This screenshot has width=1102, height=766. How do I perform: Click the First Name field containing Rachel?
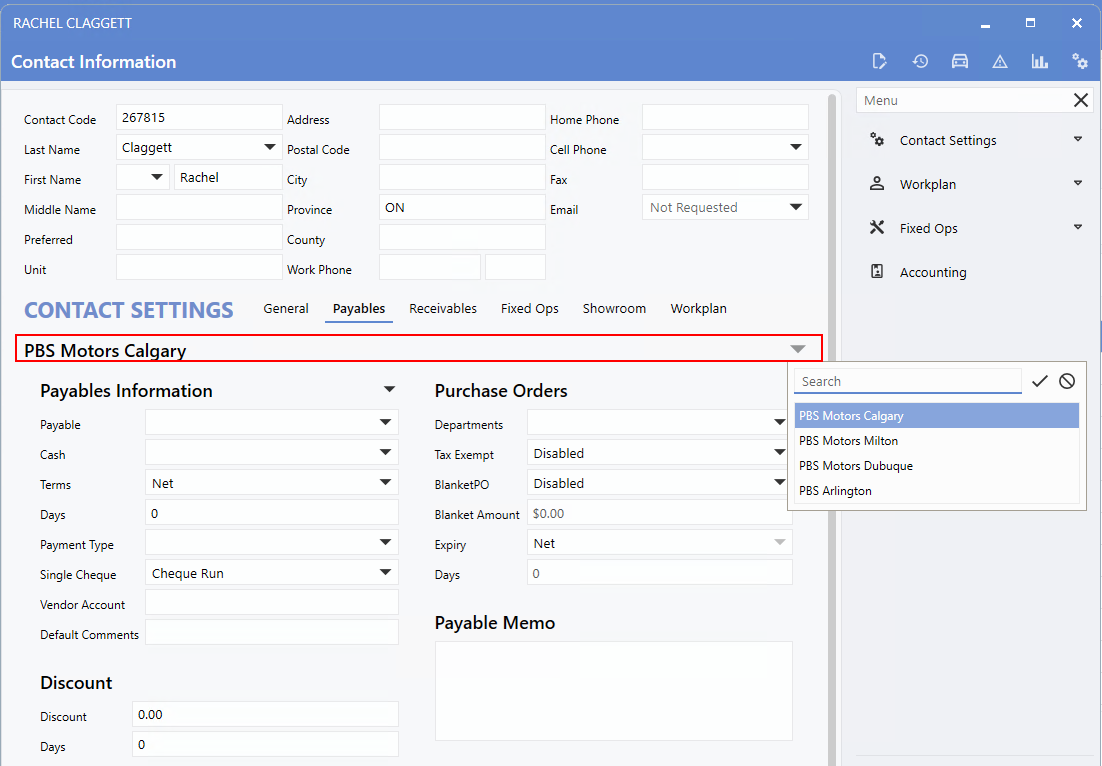228,177
